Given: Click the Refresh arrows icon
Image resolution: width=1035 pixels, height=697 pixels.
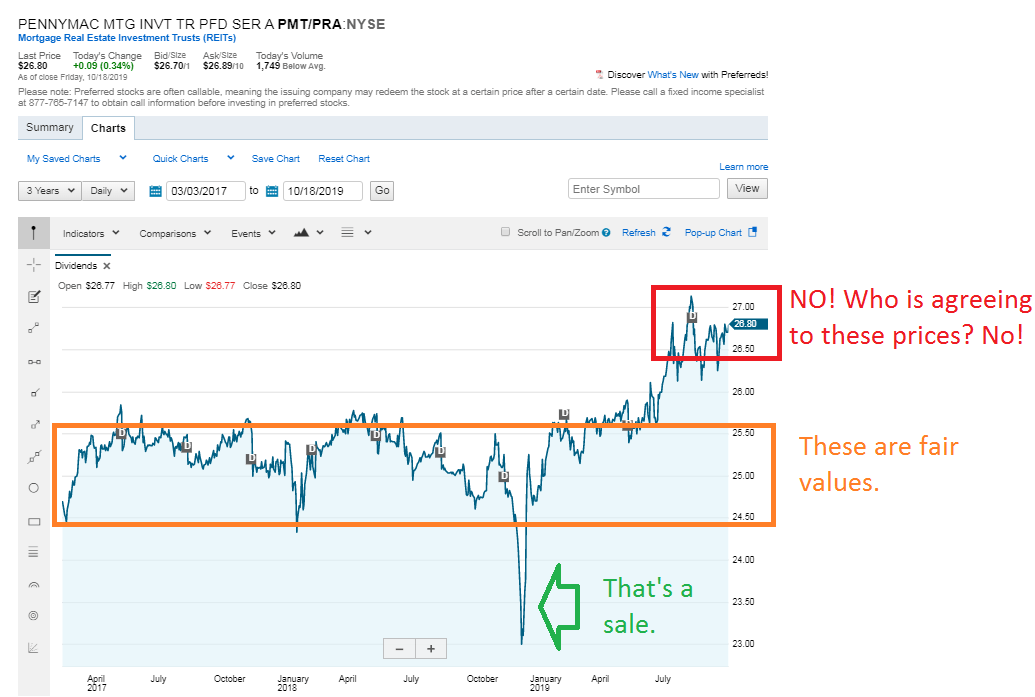Looking at the screenshot, I should click(x=666, y=233).
